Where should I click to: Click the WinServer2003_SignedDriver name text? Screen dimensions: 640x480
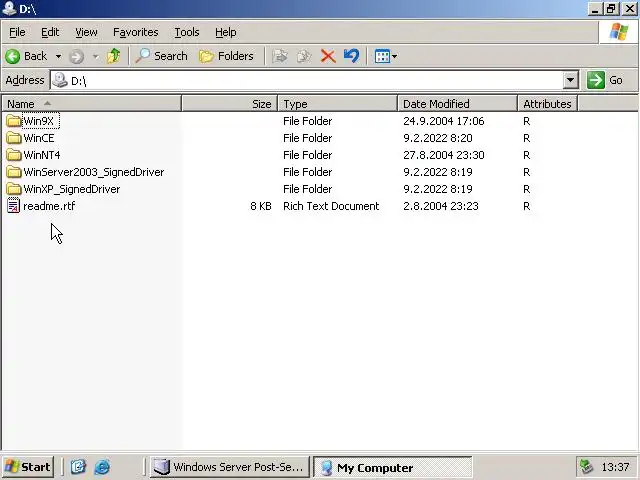tap(93, 172)
